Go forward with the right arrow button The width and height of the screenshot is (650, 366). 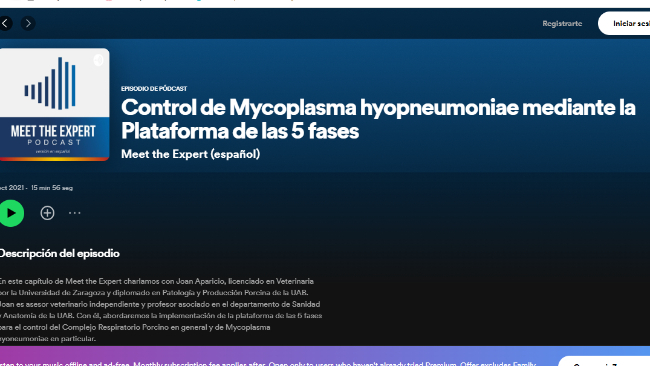(28, 24)
